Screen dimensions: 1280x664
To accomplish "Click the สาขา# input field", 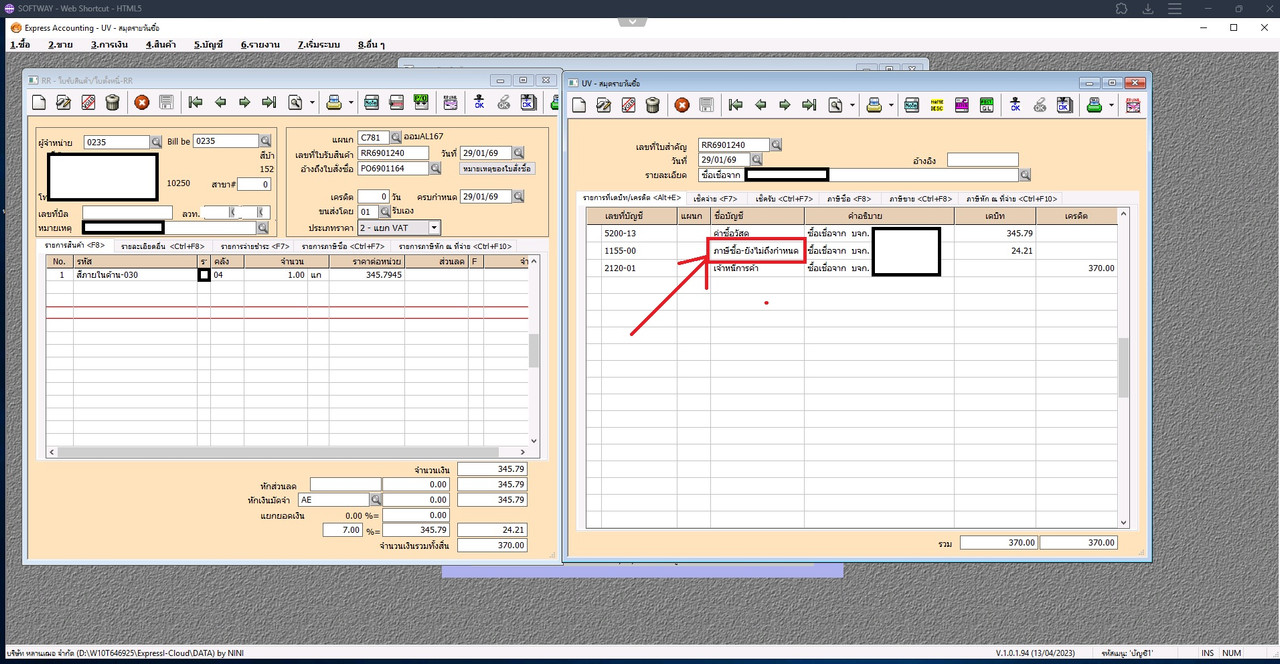I will click(x=254, y=185).
